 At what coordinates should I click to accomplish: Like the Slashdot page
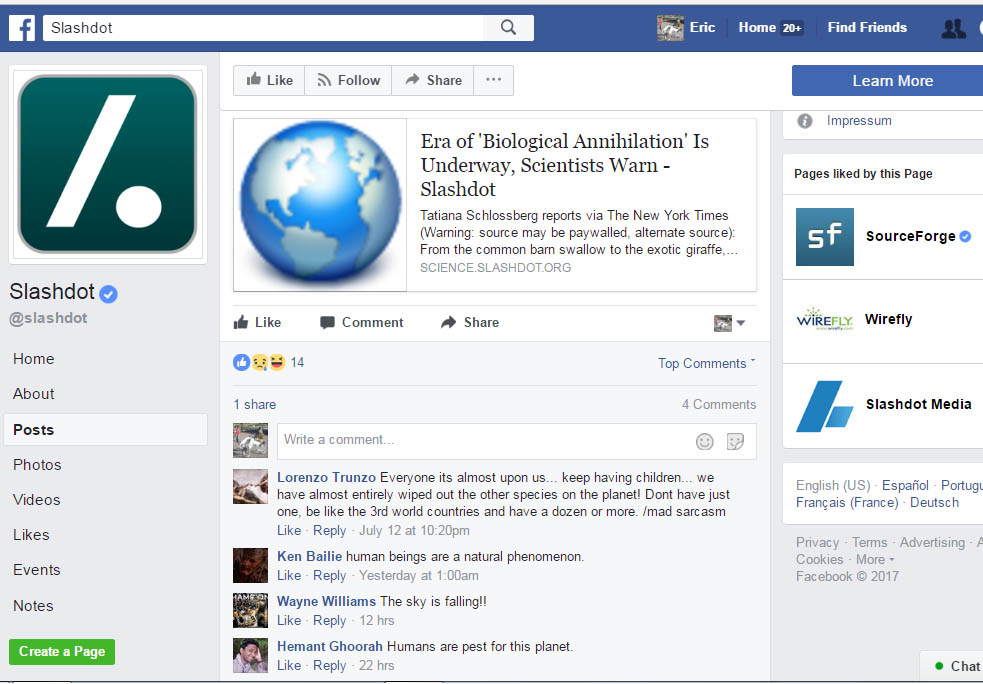coord(269,80)
